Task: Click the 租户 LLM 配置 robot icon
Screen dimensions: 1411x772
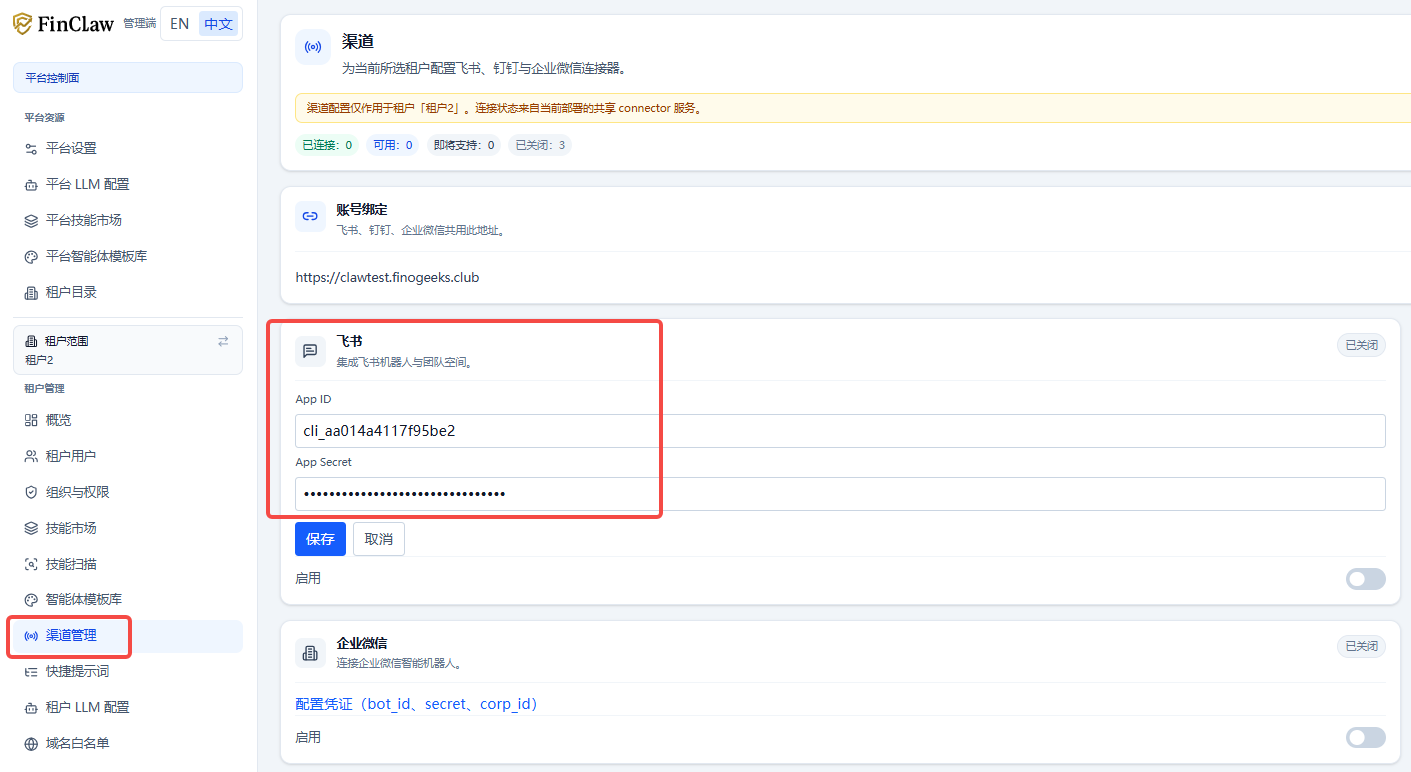Action: pyautogui.click(x=31, y=707)
